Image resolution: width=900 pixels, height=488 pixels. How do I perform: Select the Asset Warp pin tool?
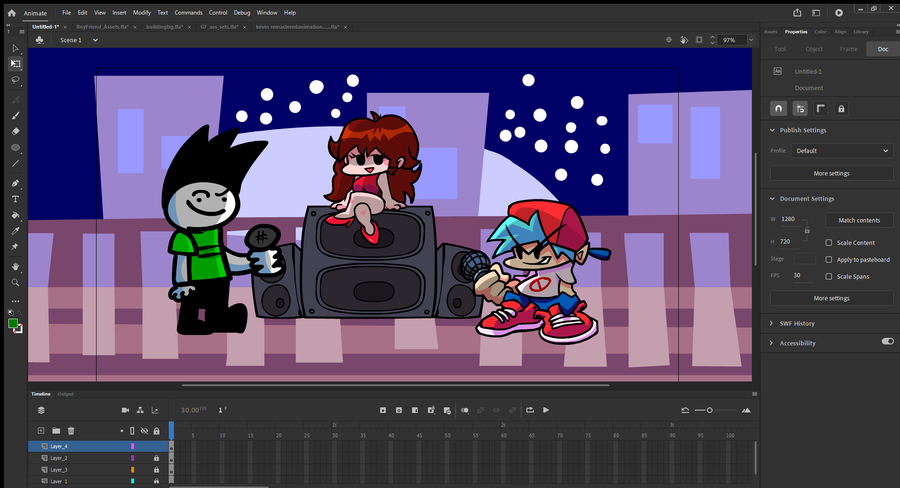[x=15, y=246]
